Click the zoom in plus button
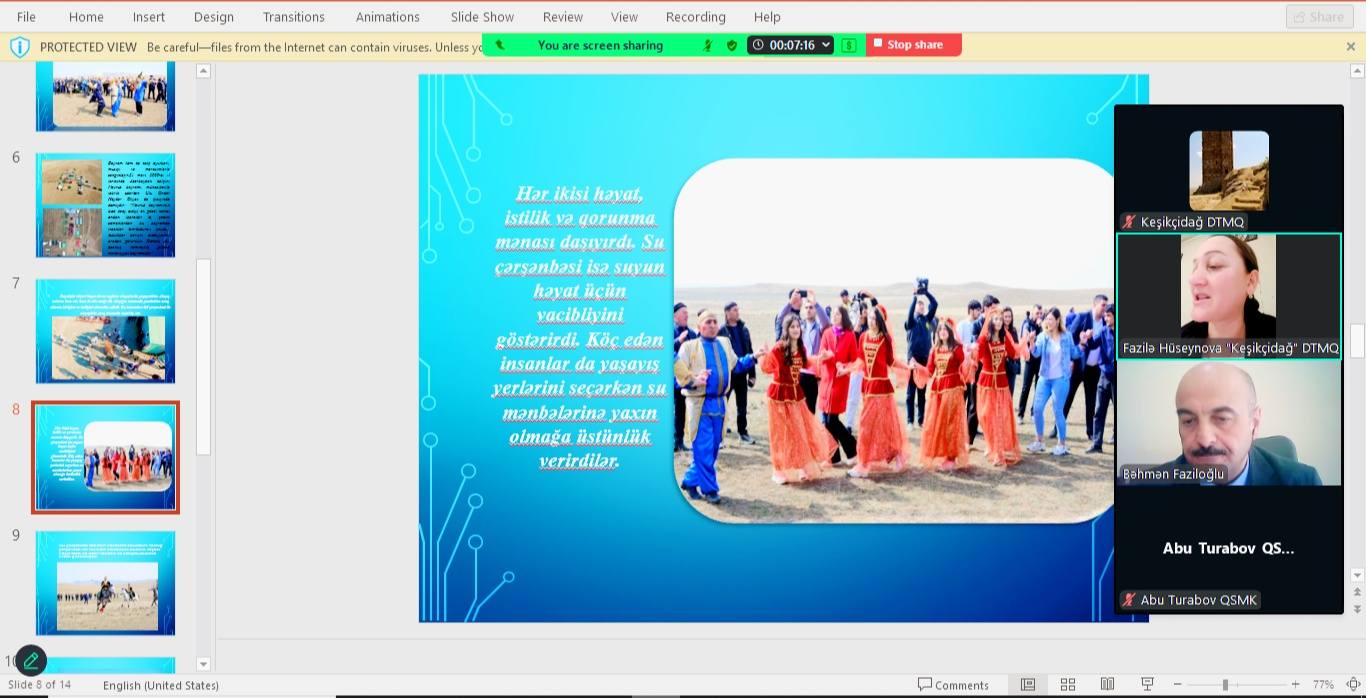Image resolution: width=1366 pixels, height=698 pixels. [x=1295, y=685]
